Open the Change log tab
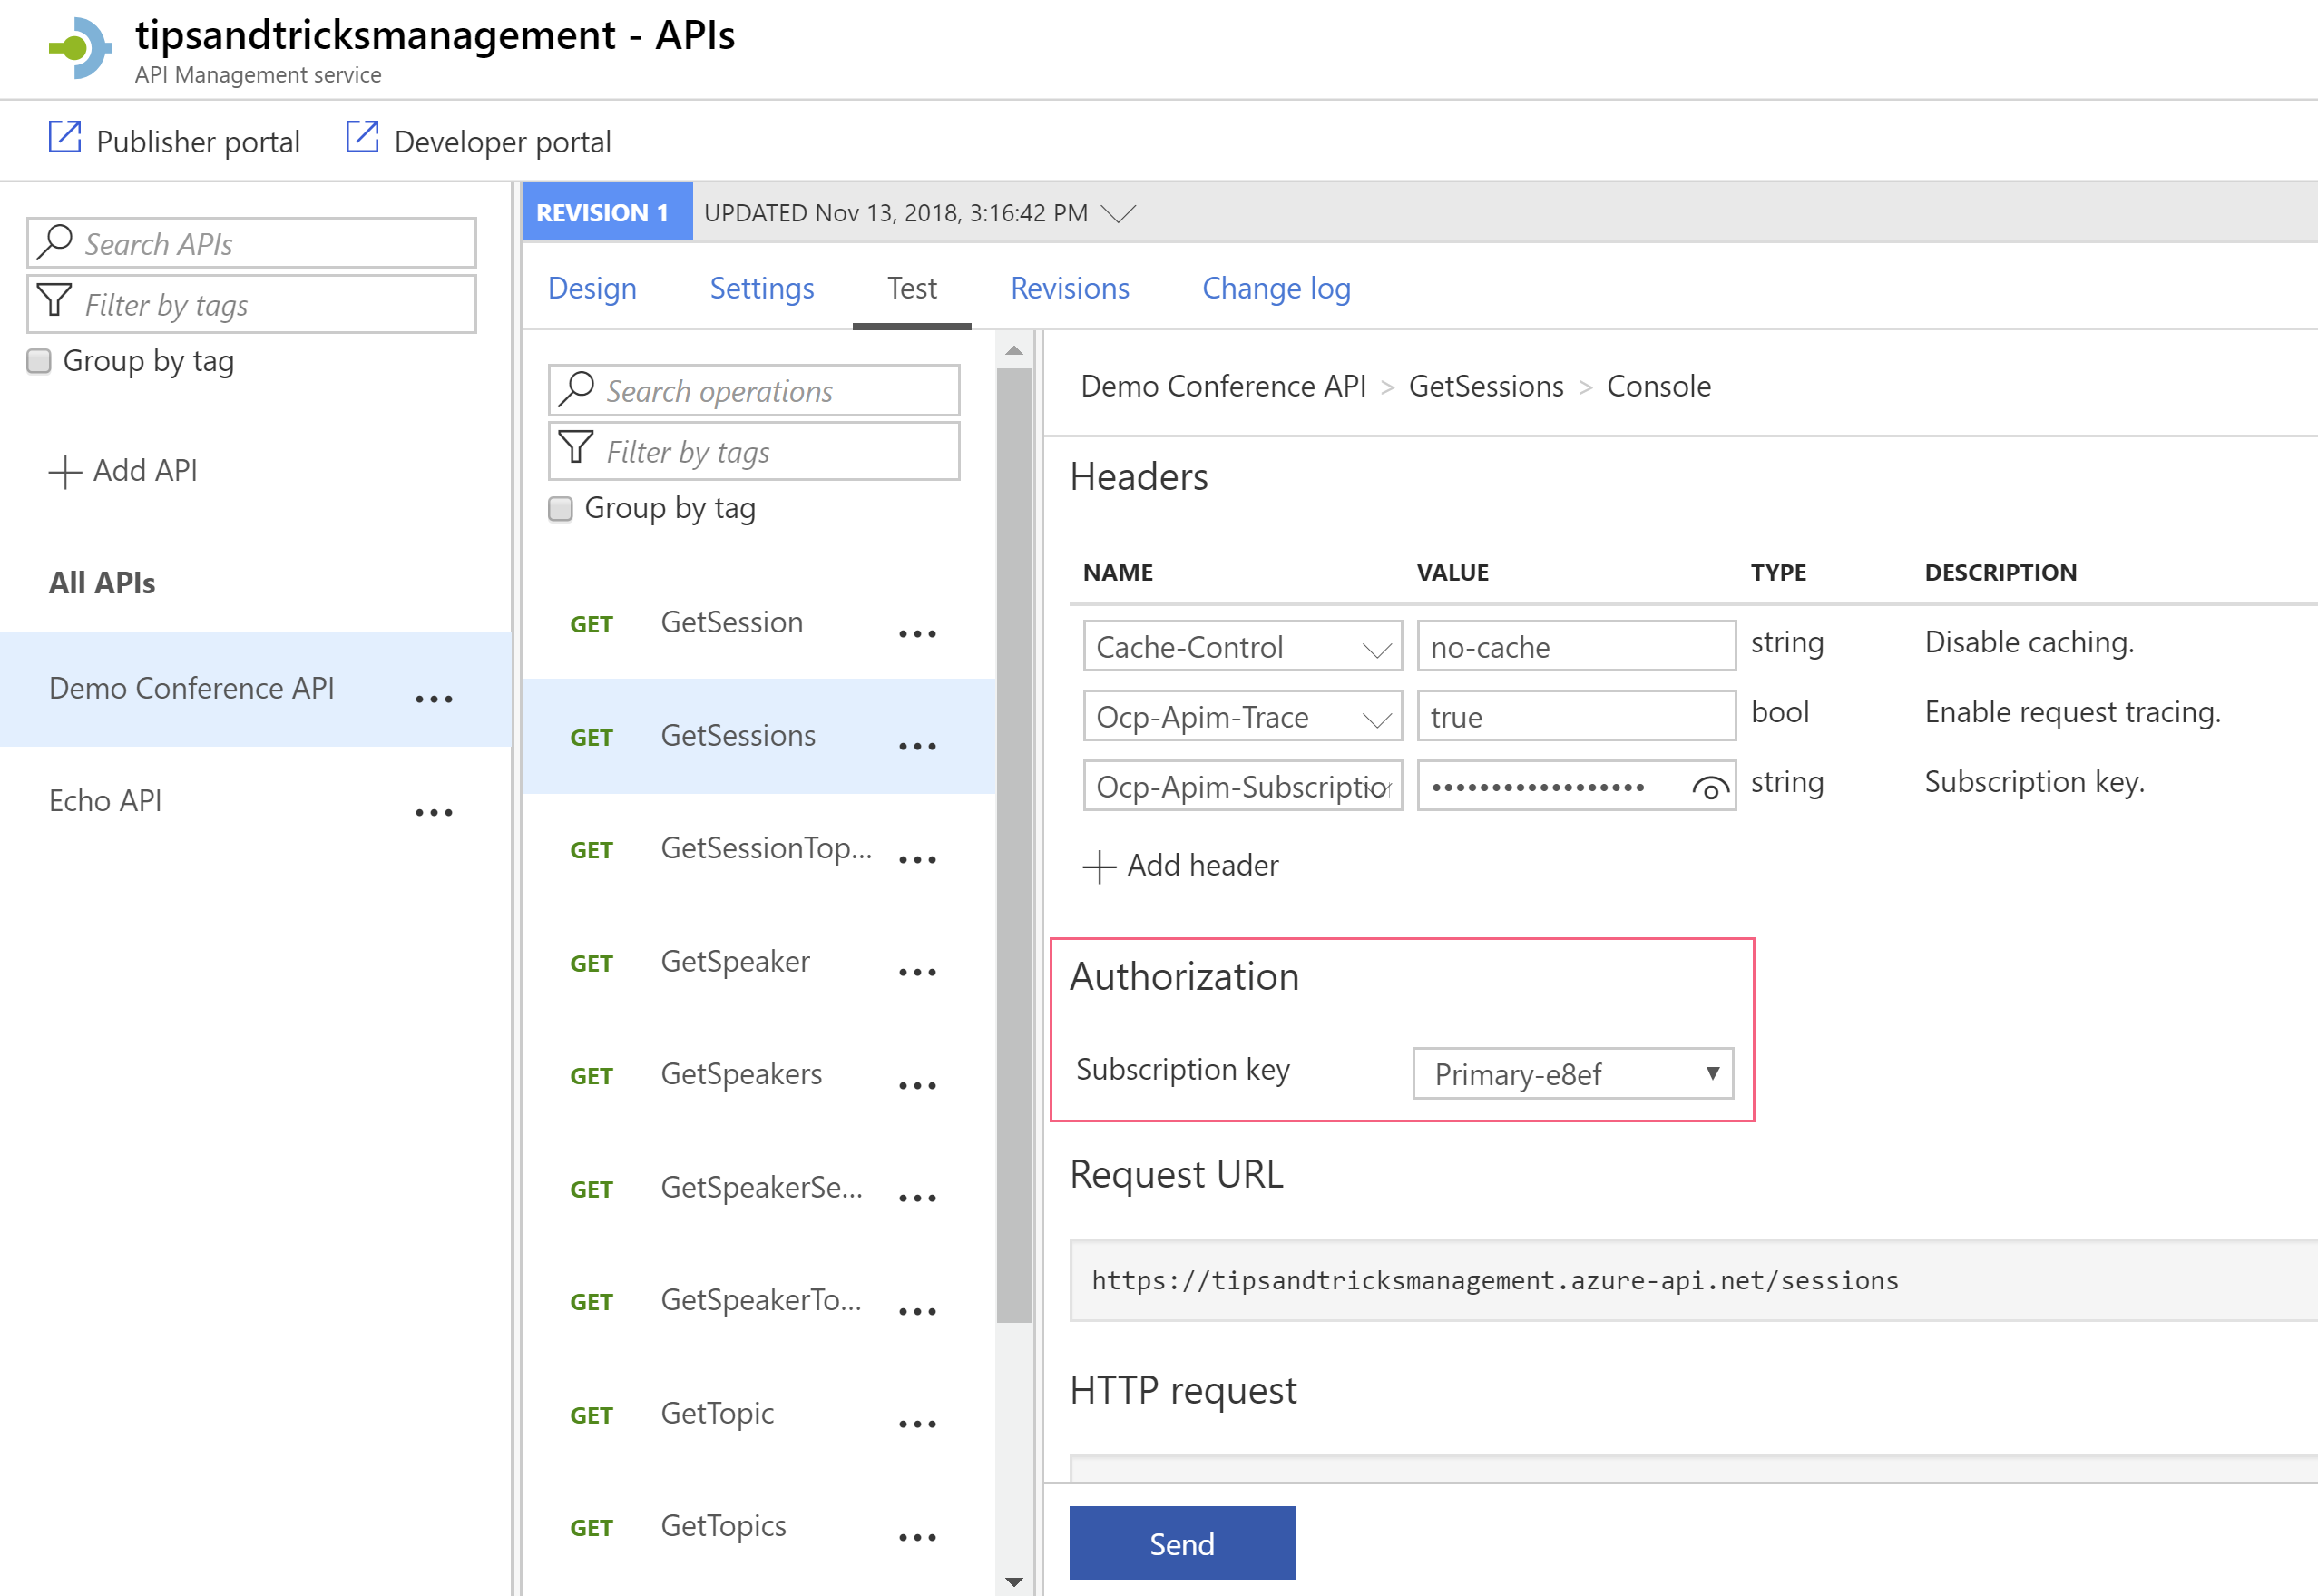This screenshot has width=2318, height=1596. tap(1276, 288)
